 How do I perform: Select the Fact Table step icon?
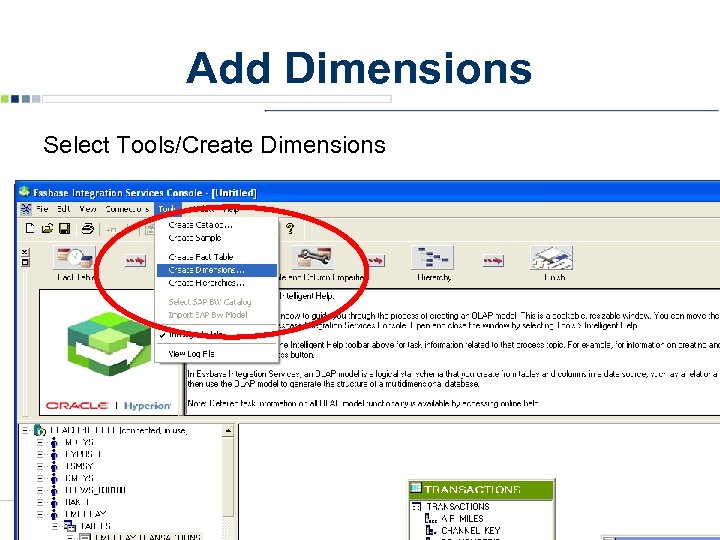[74, 258]
